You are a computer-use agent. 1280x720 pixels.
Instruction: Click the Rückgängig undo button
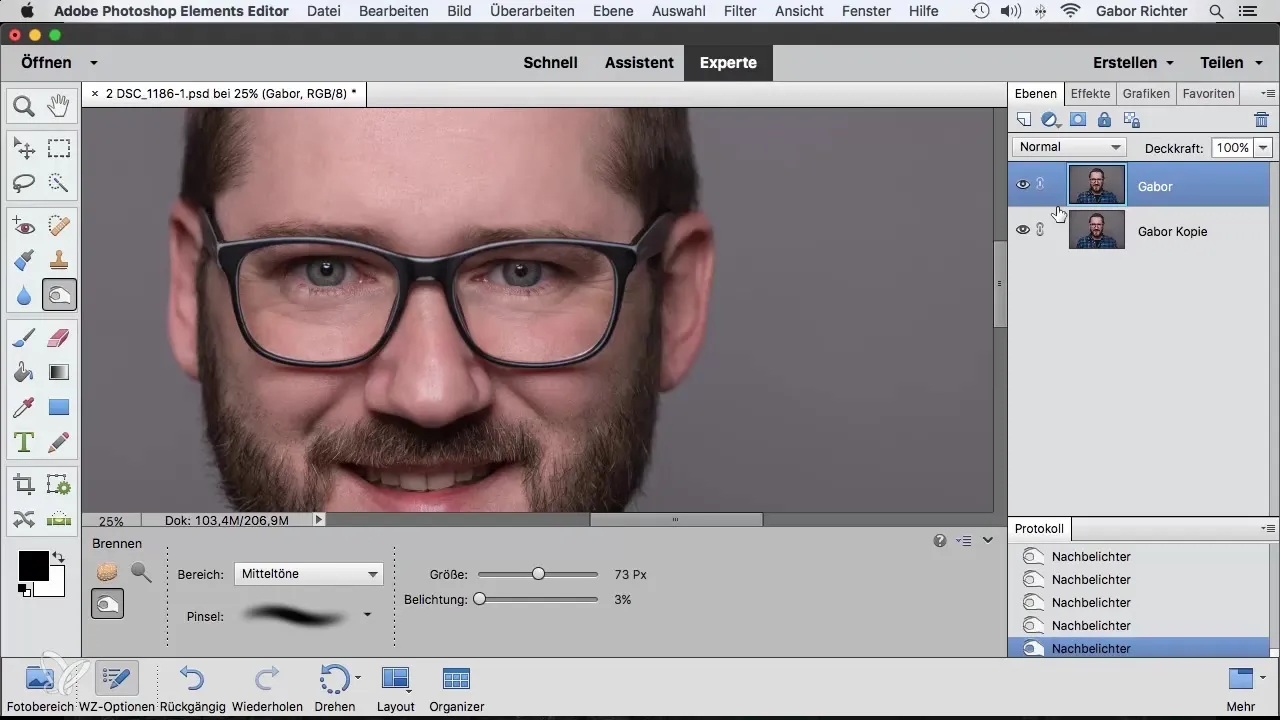191,688
